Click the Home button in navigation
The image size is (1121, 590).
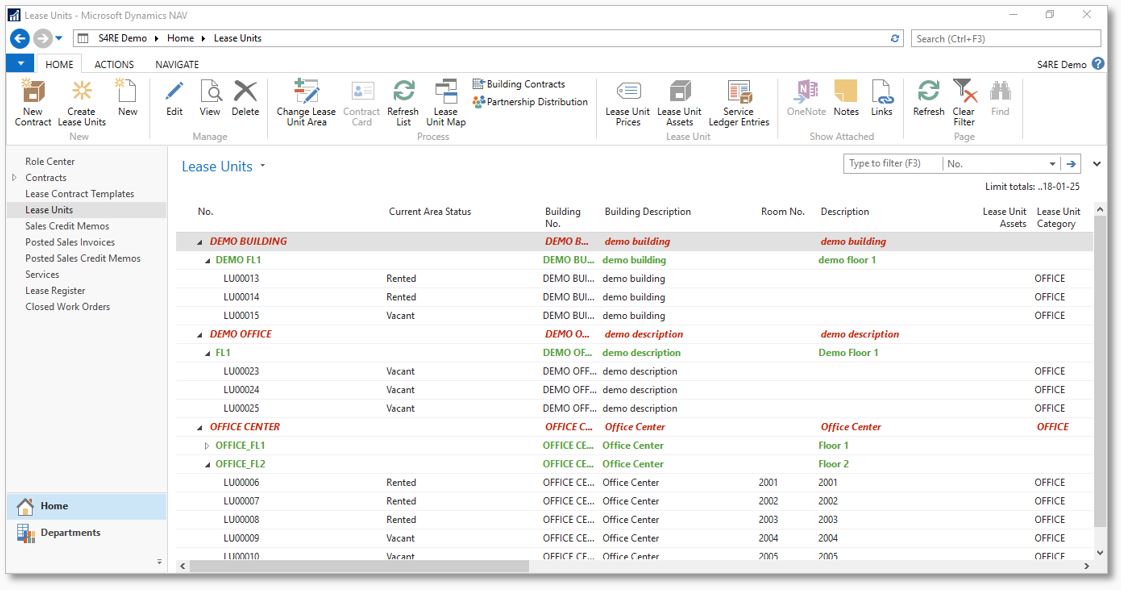[x=87, y=506]
